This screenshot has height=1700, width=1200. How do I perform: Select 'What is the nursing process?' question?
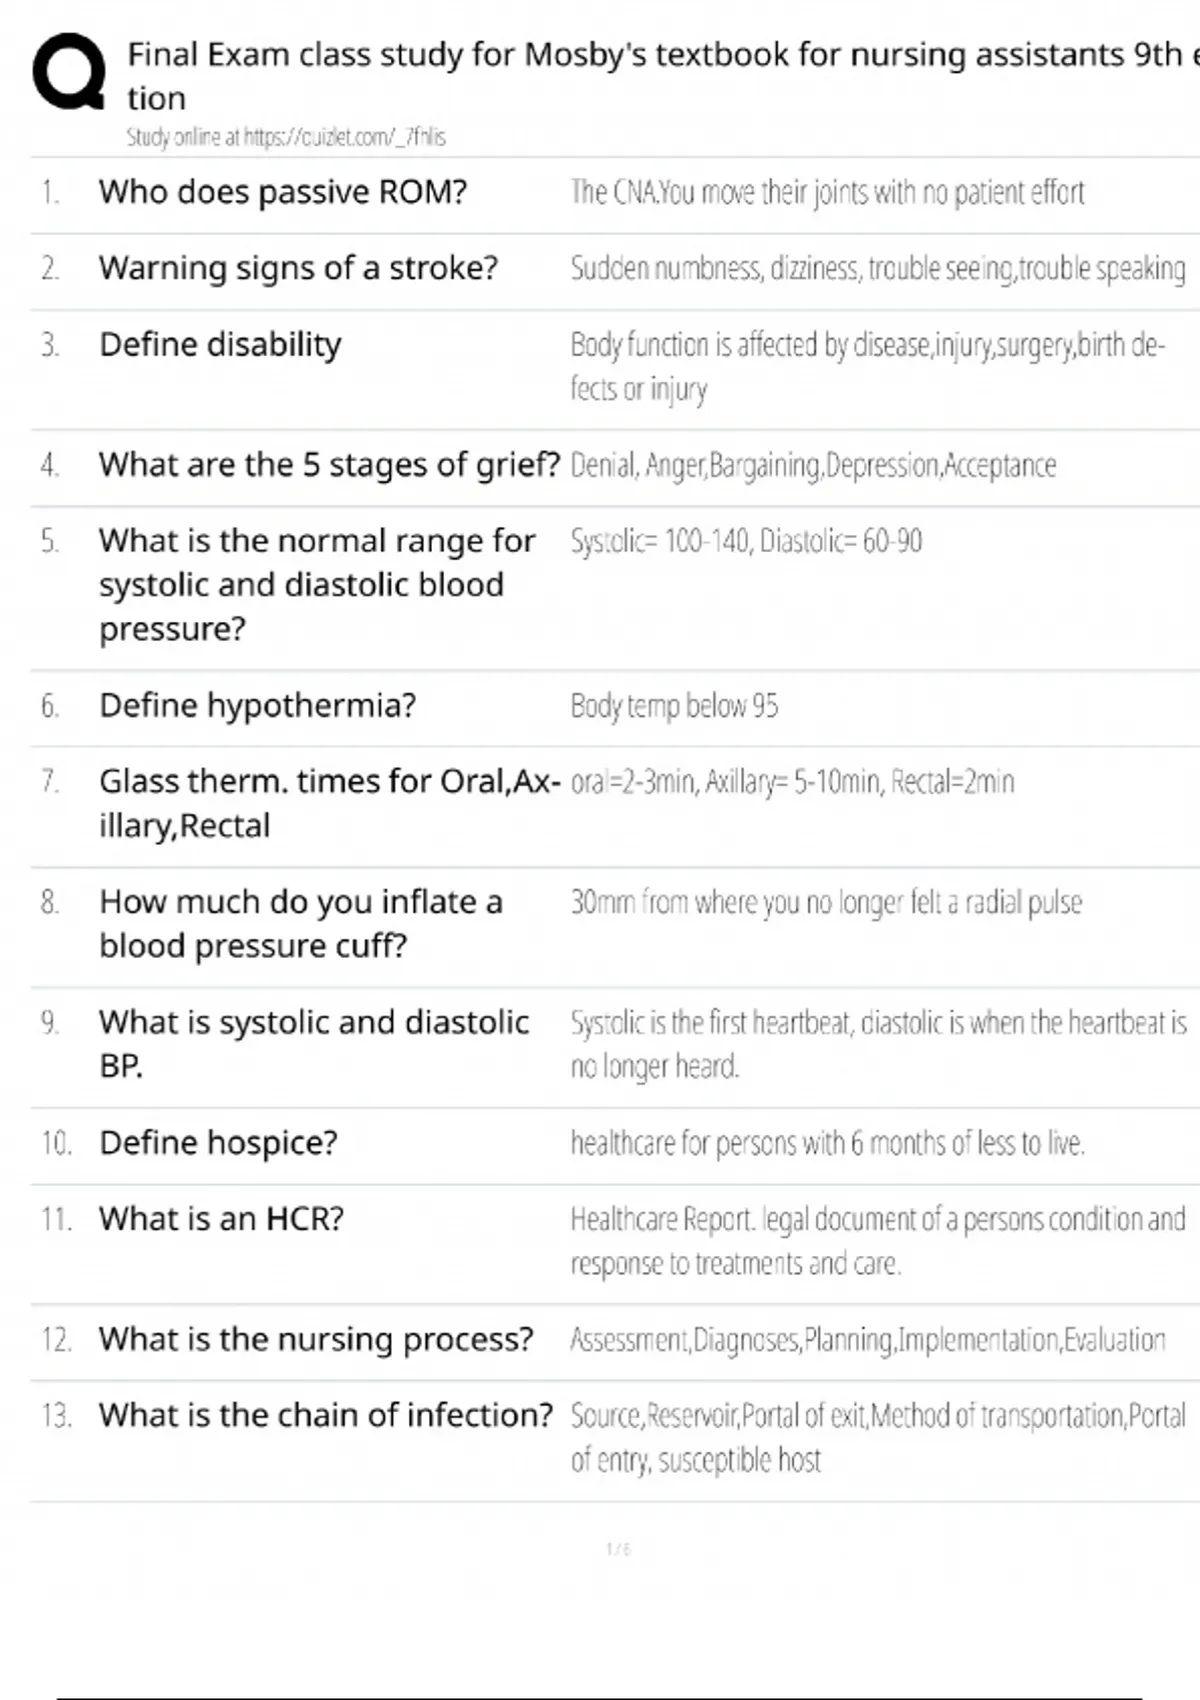point(316,1340)
